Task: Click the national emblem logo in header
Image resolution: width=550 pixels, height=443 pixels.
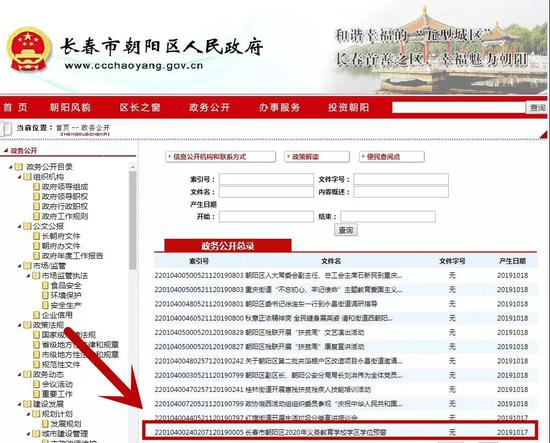Action: pos(29,49)
